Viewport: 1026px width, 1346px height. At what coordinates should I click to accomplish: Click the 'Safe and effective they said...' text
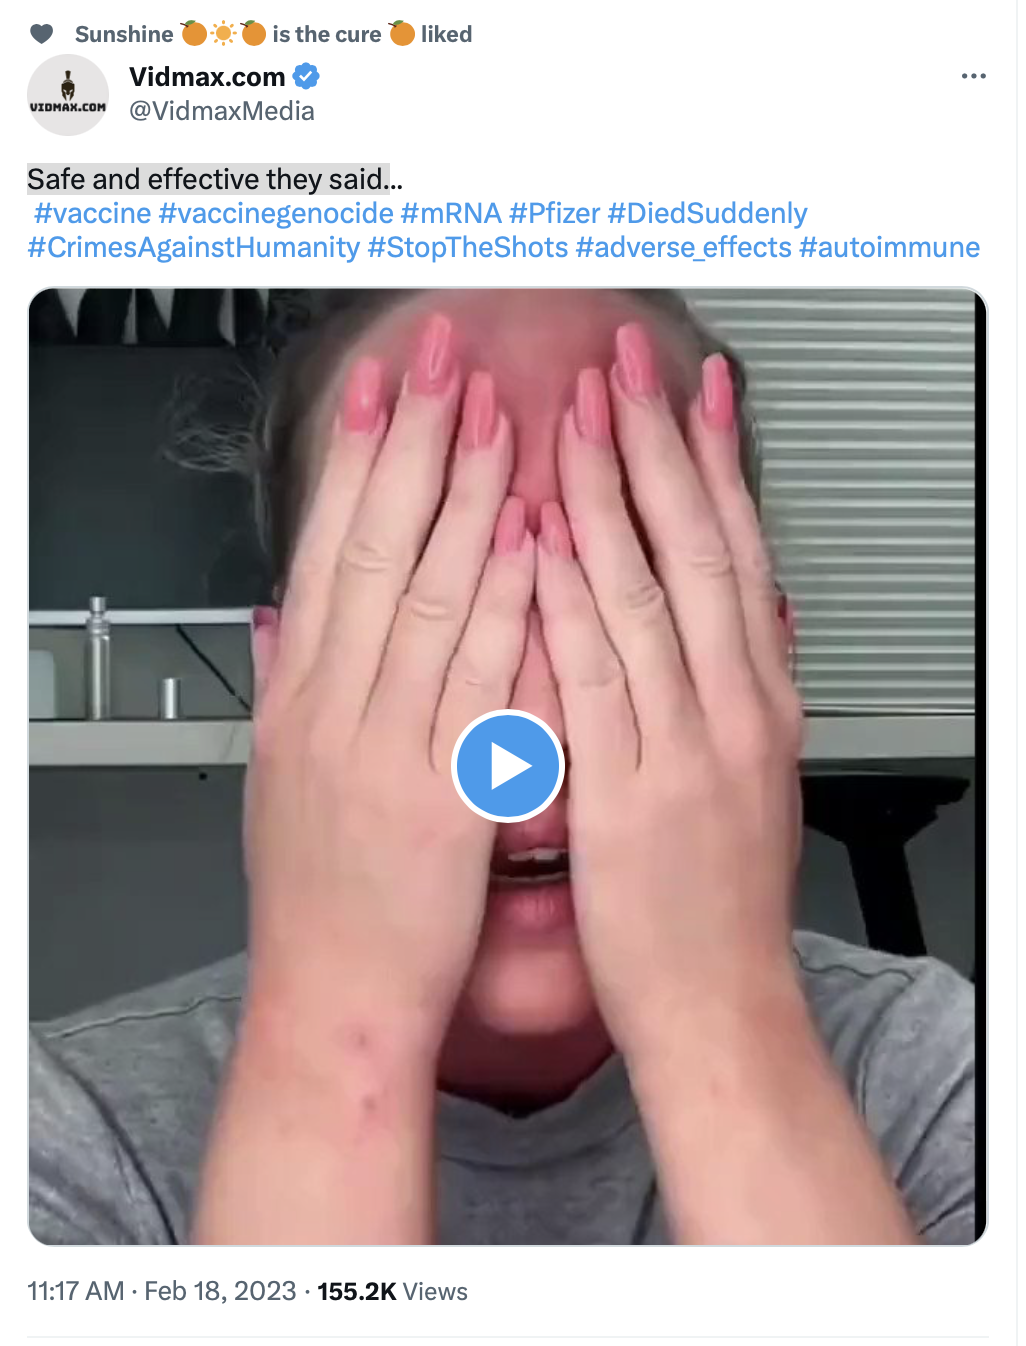click(x=215, y=179)
